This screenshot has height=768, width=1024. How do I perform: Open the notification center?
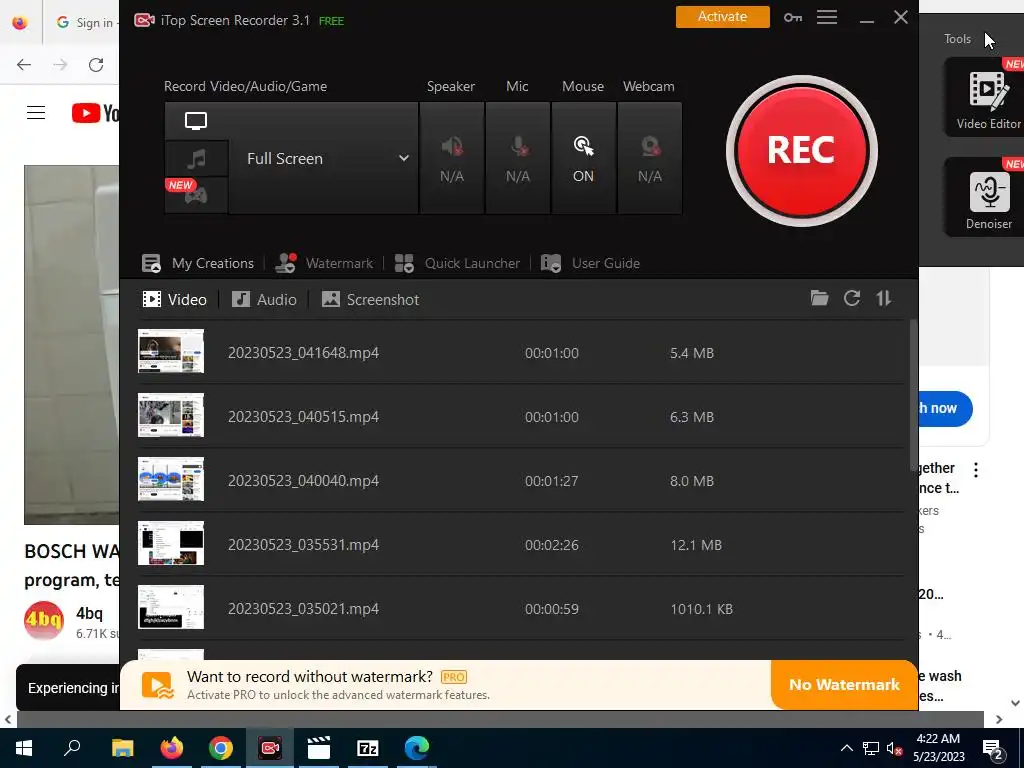click(993, 749)
